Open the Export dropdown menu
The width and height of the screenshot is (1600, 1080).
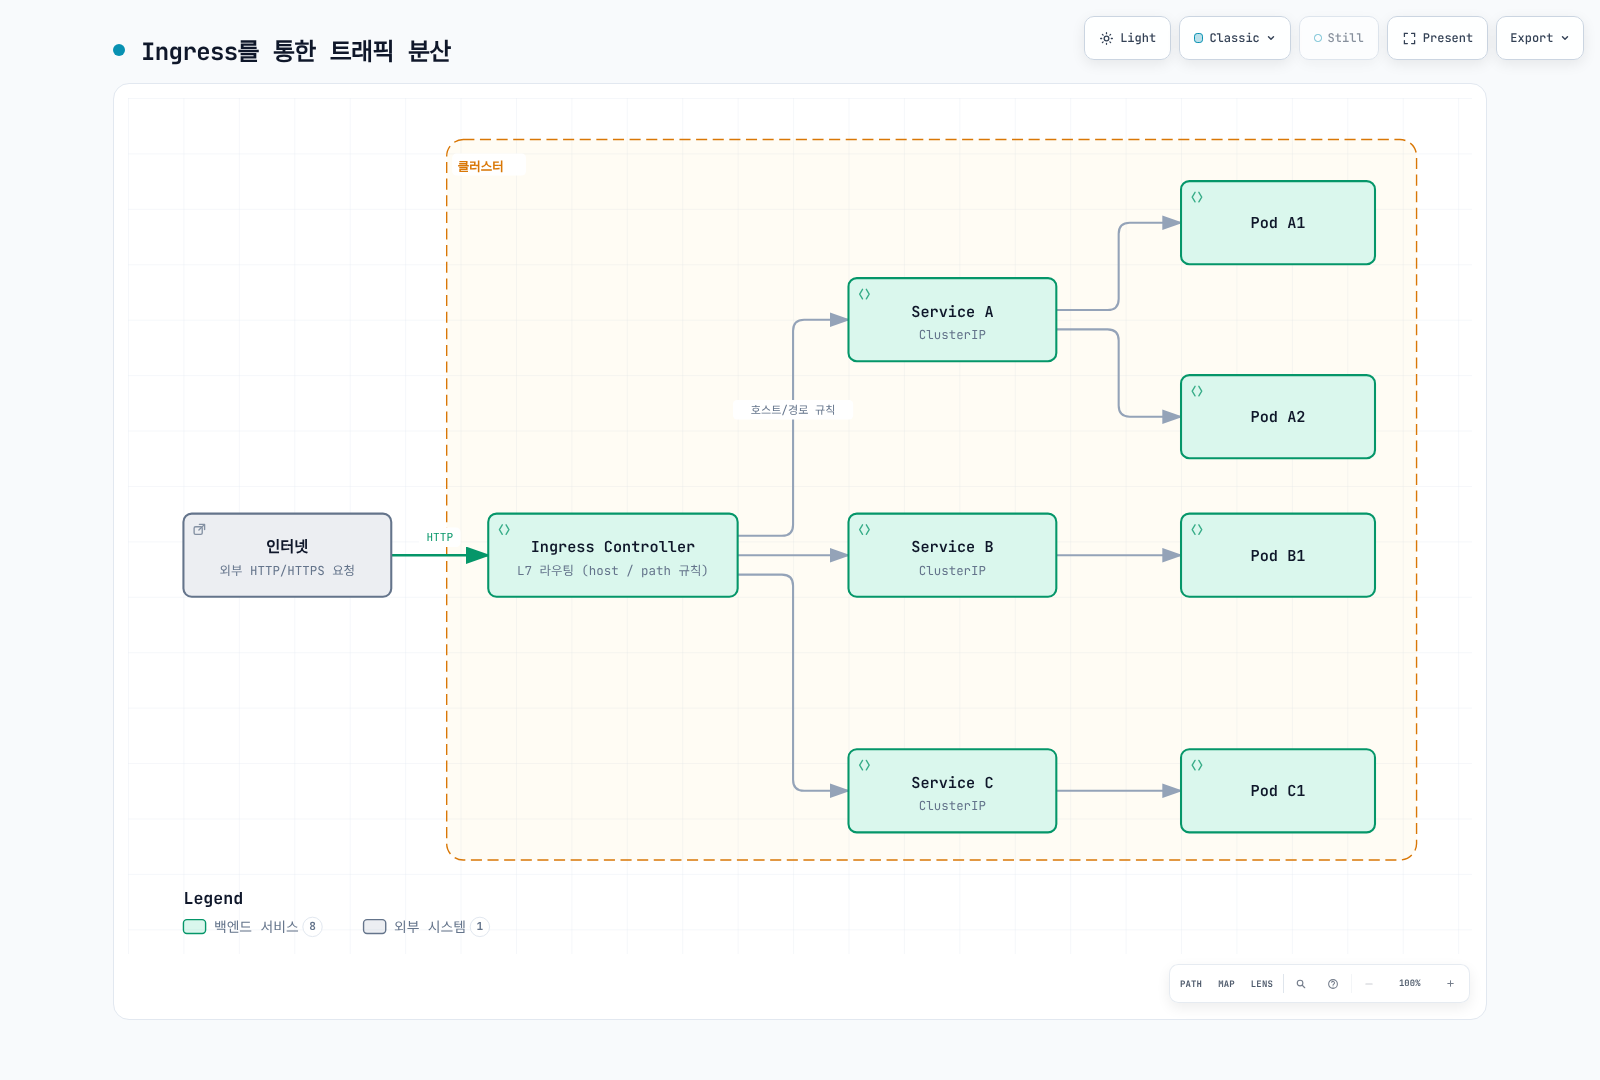pyautogui.click(x=1540, y=38)
